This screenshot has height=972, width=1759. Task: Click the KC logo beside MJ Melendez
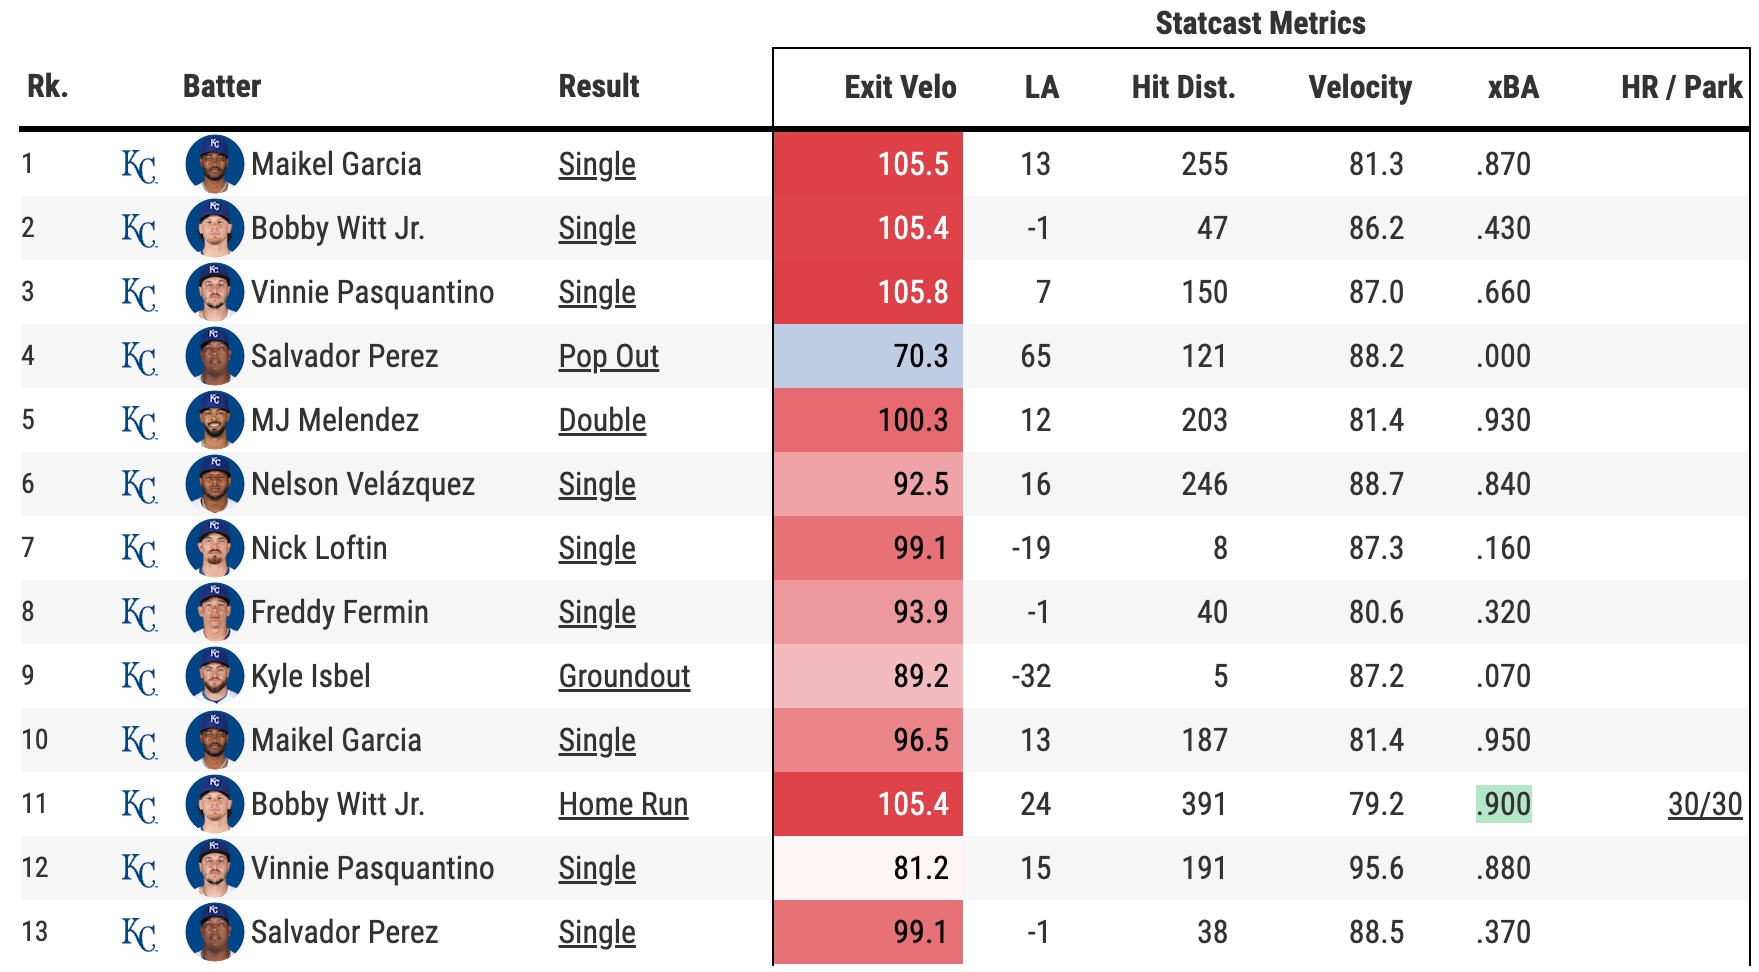pos(139,421)
